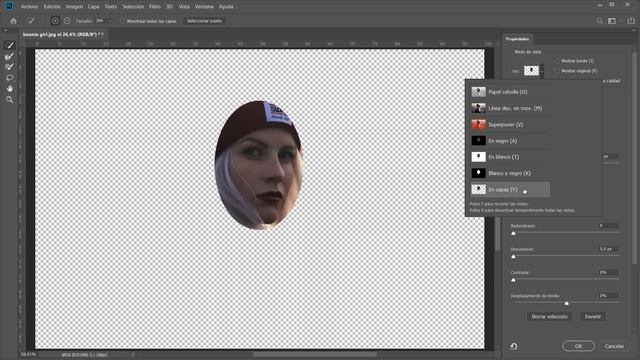Select the Zoom magnifier tool

click(10, 100)
